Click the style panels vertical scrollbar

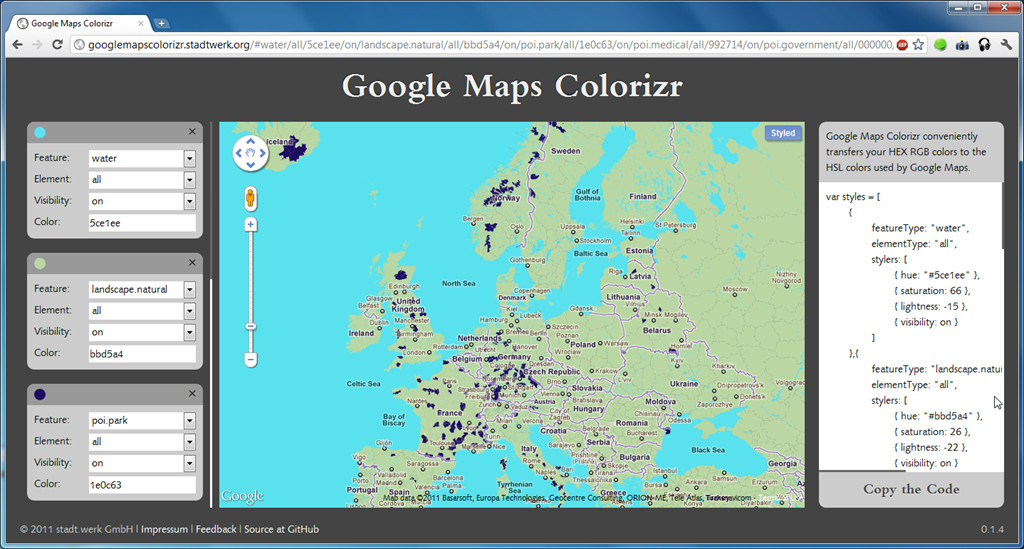coord(211,392)
